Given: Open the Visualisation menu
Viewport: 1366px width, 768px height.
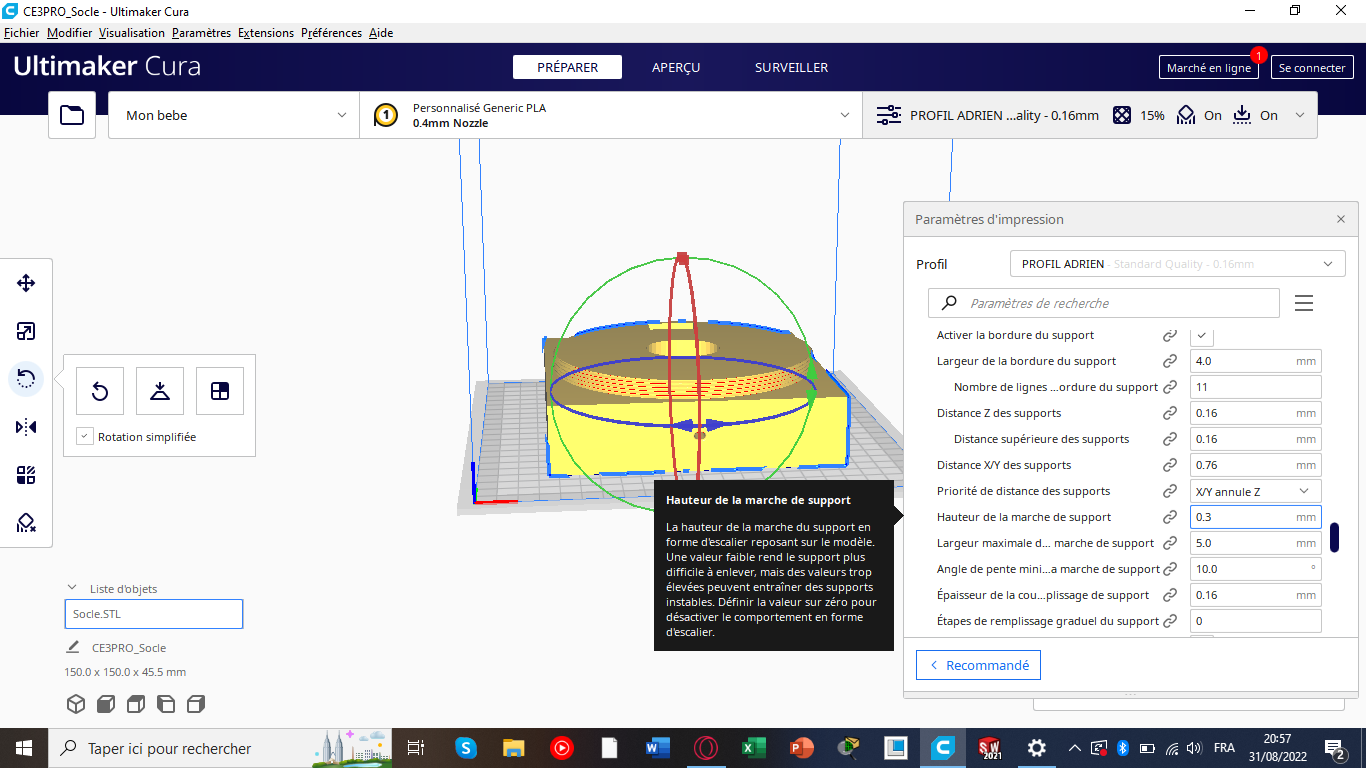Looking at the screenshot, I should (132, 33).
